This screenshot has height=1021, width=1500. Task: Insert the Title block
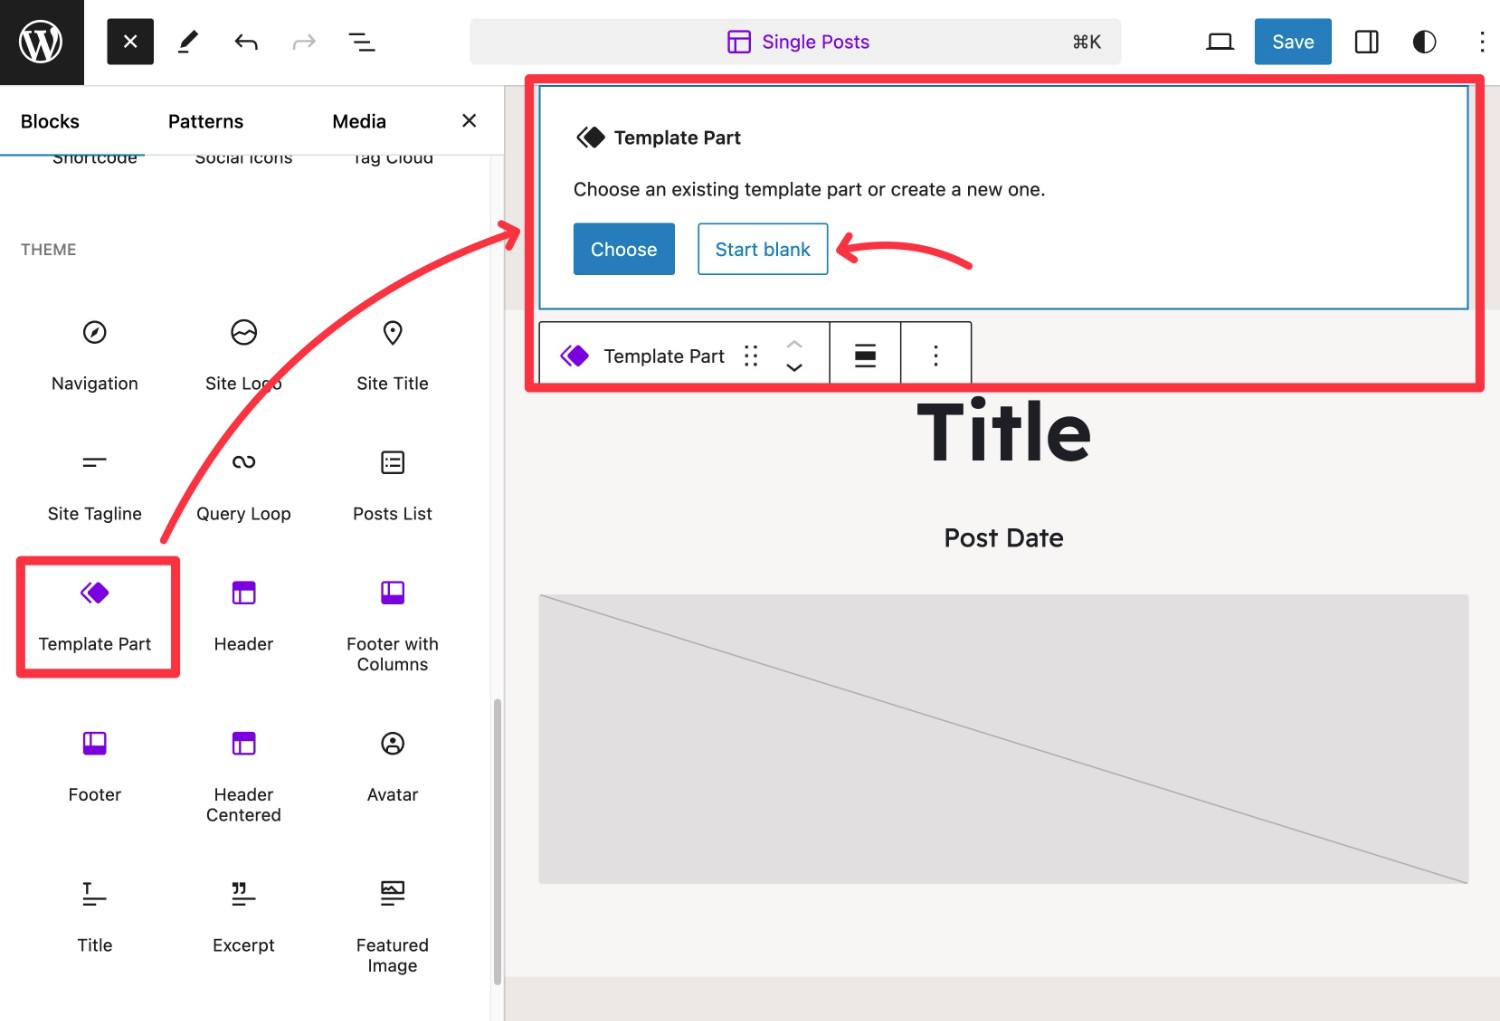coord(95,918)
